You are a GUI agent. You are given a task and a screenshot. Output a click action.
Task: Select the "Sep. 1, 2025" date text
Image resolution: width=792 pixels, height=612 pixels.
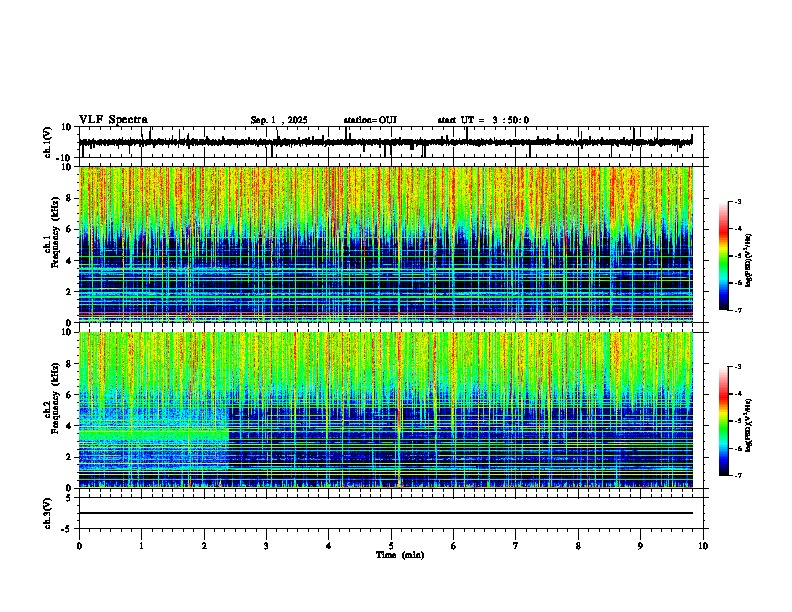click(x=279, y=120)
